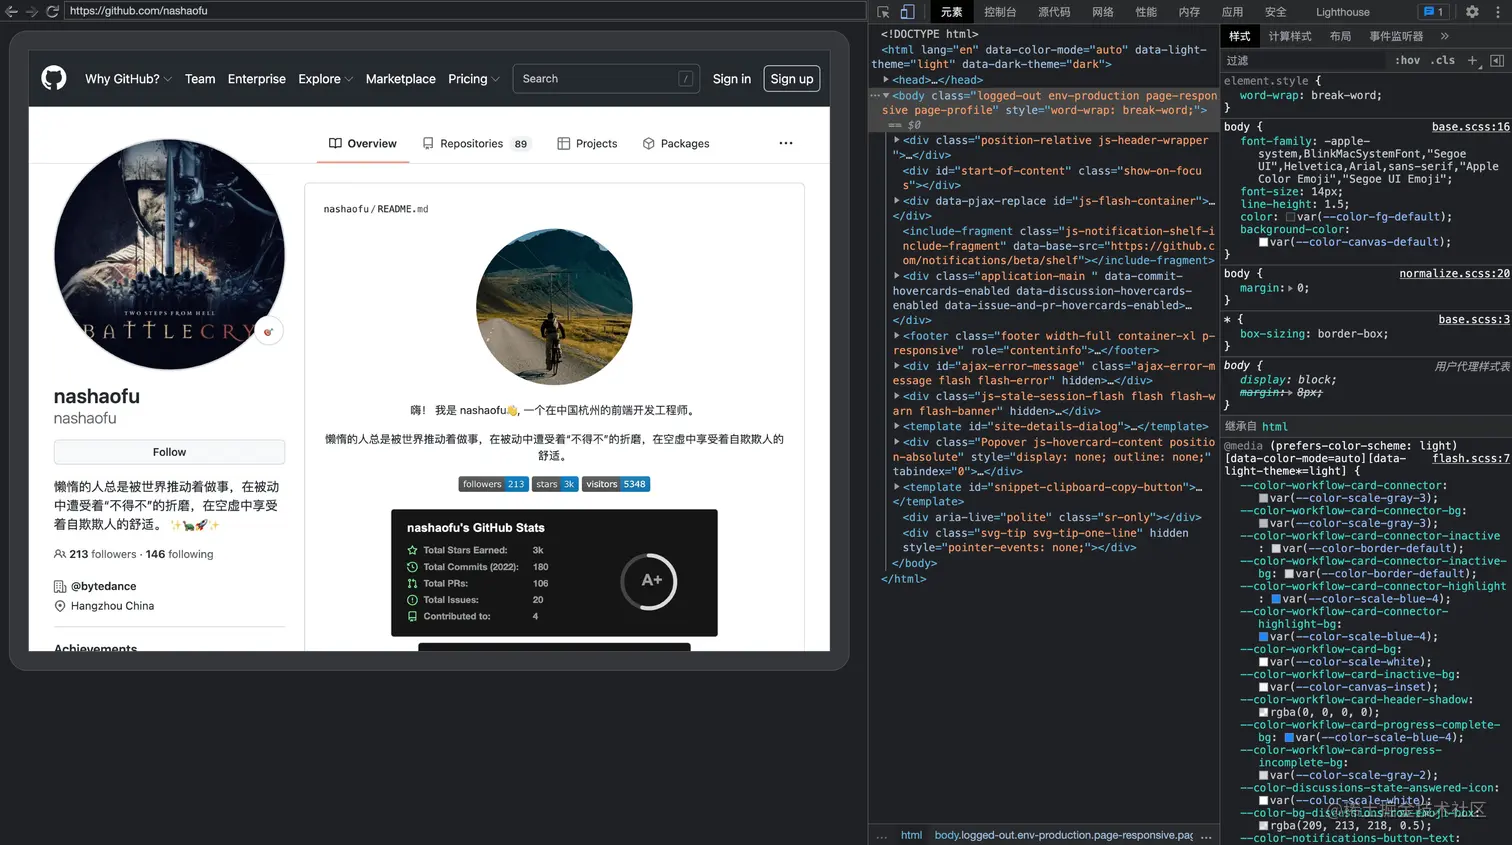This screenshot has width=1512, height=845.
Task: Click the slash shortcut icon in Search
Action: tap(686, 79)
